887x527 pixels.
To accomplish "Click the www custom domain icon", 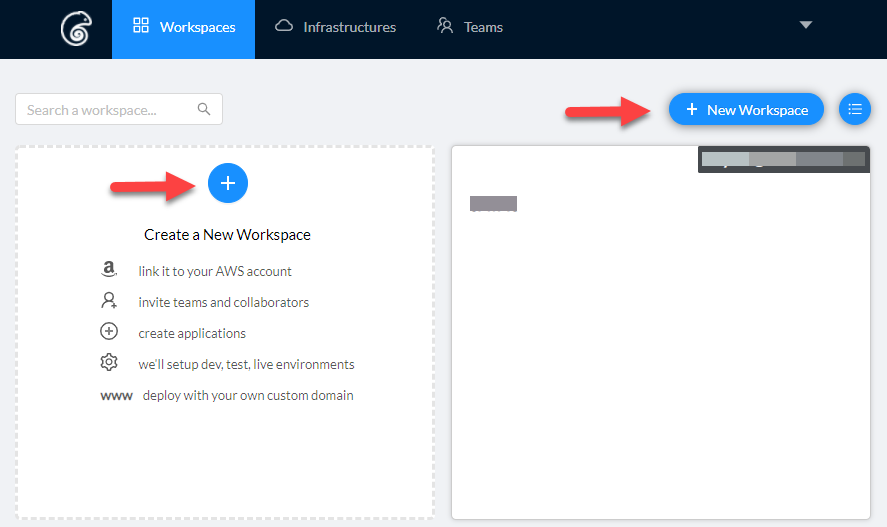I will [x=116, y=395].
